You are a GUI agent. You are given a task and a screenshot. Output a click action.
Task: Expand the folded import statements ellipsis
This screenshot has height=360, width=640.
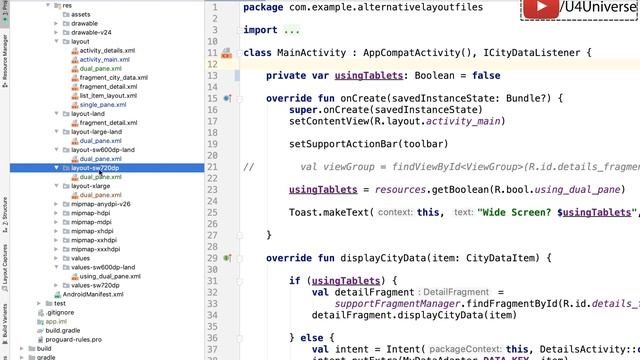click(292, 30)
